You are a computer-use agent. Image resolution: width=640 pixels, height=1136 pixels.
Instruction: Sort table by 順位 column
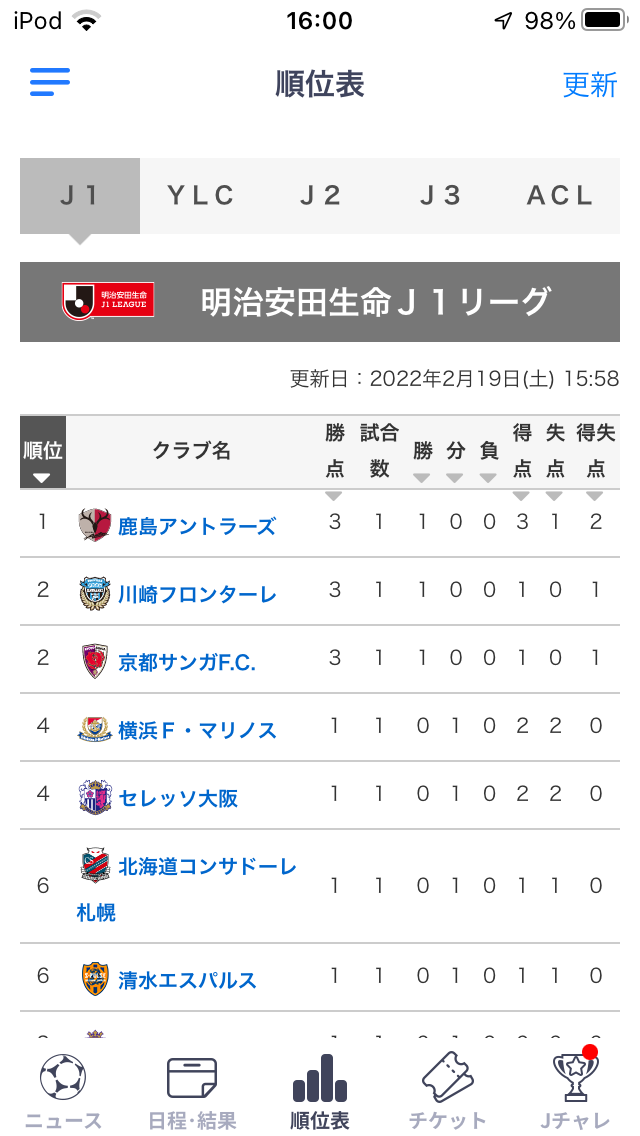point(42,453)
